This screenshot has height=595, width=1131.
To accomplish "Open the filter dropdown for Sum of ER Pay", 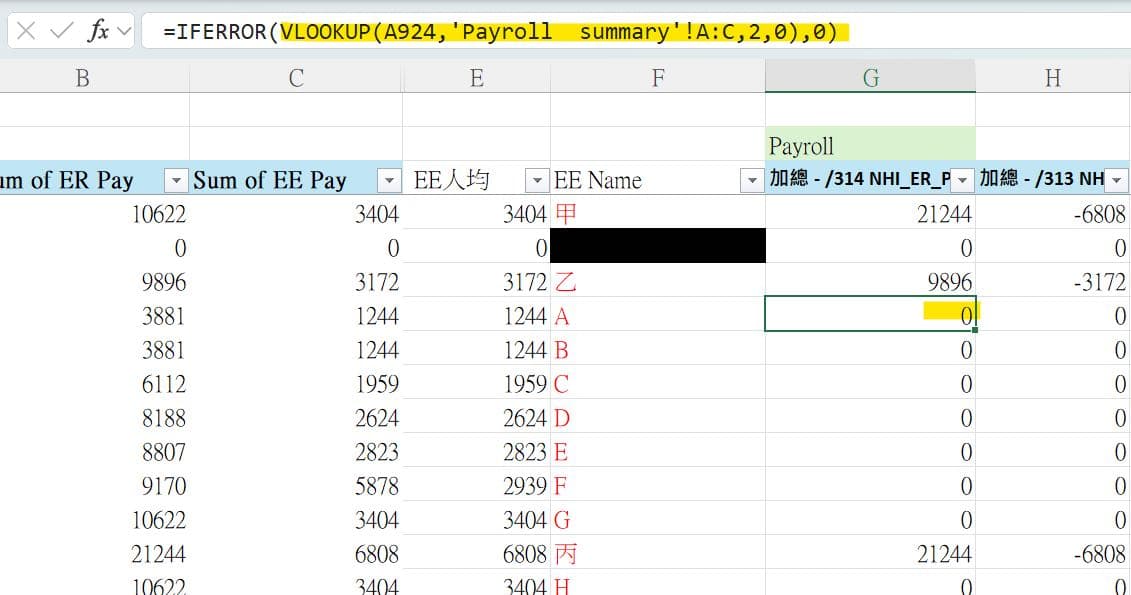I will point(176,180).
